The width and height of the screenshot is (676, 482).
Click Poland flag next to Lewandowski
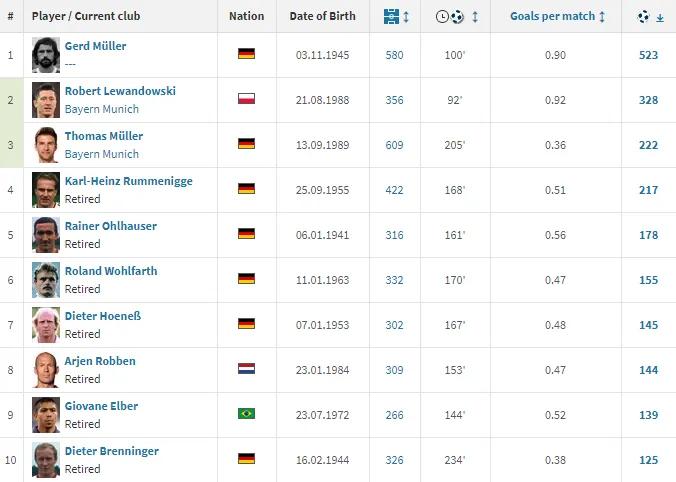click(246, 100)
